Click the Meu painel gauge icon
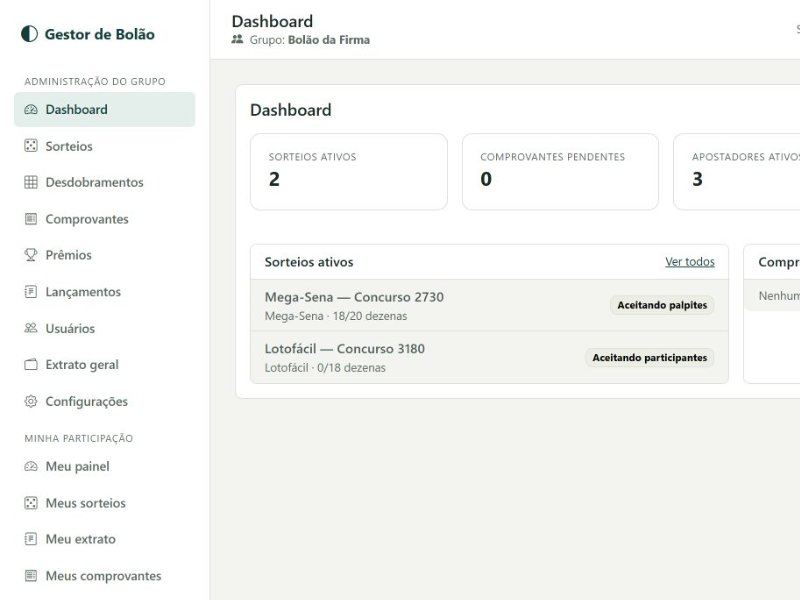 pyautogui.click(x=31, y=466)
